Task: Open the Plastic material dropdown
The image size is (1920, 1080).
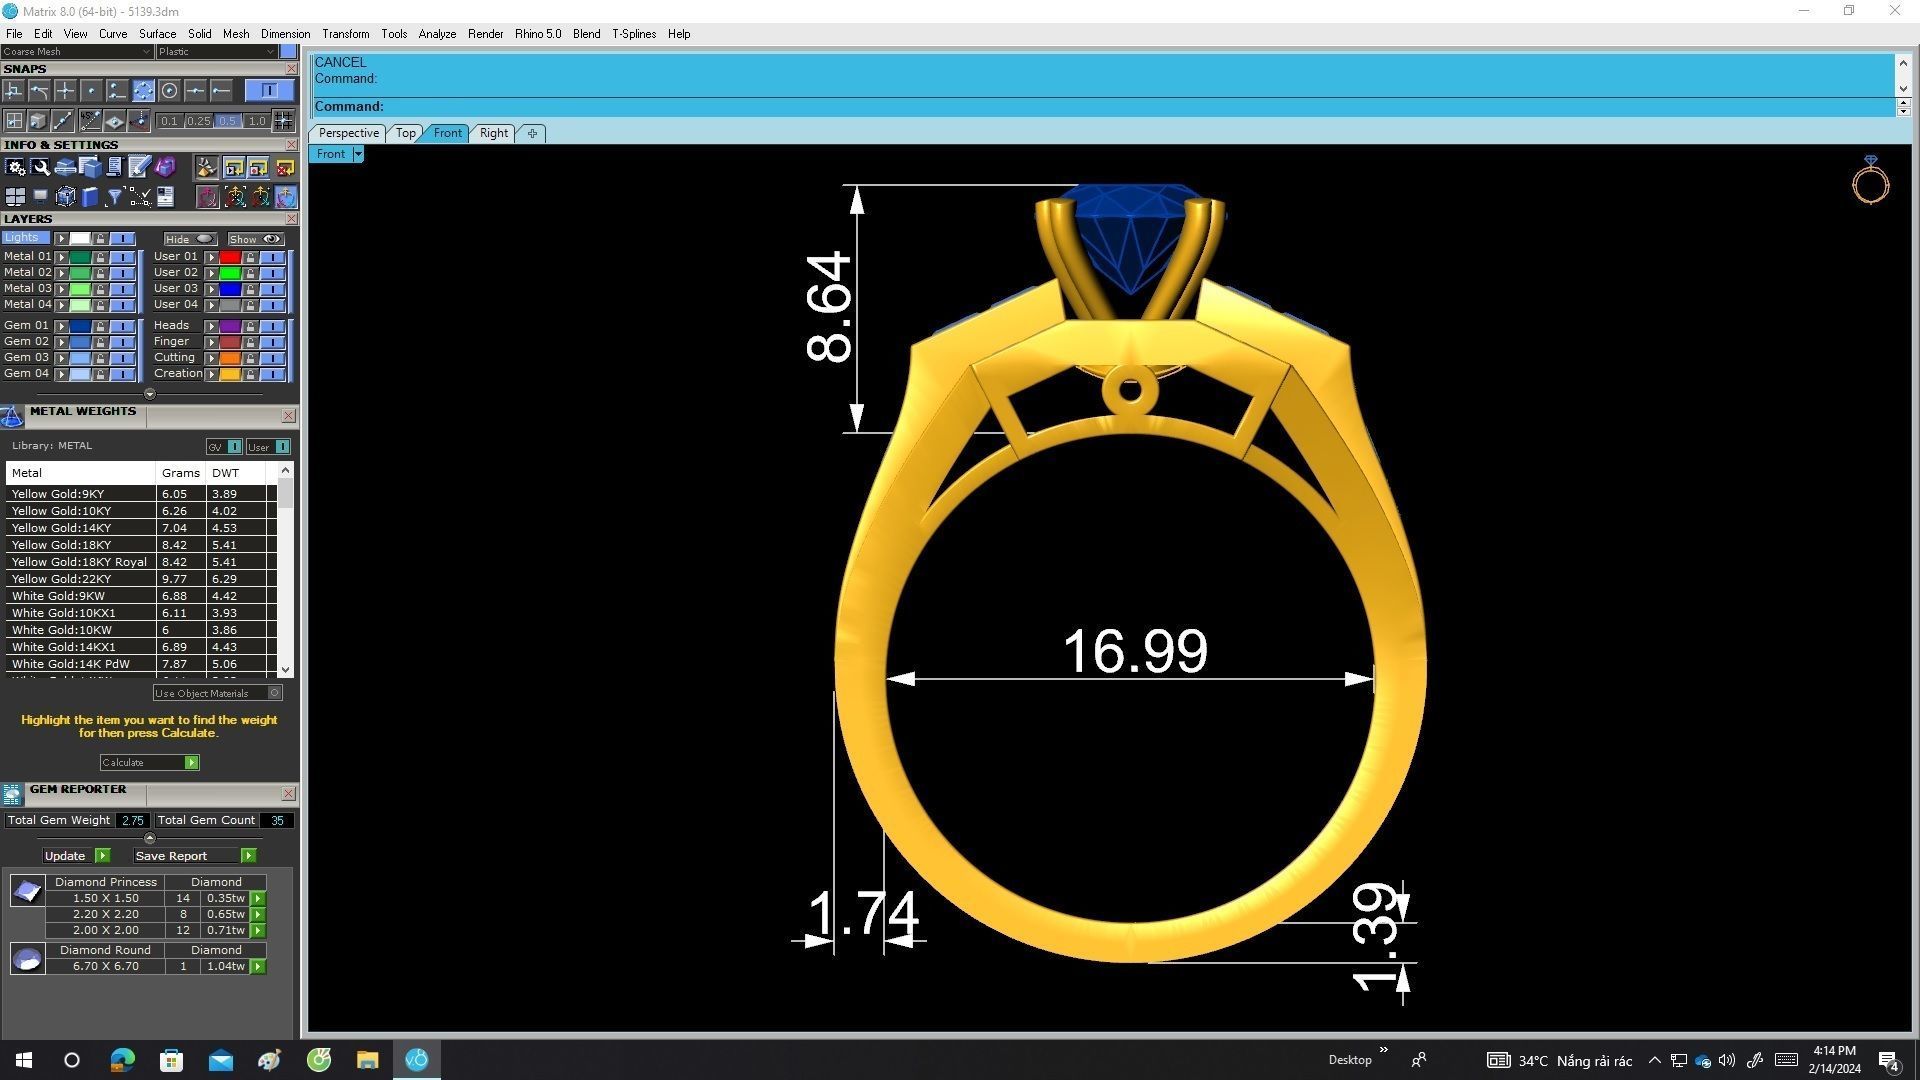Action: coord(216,52)
